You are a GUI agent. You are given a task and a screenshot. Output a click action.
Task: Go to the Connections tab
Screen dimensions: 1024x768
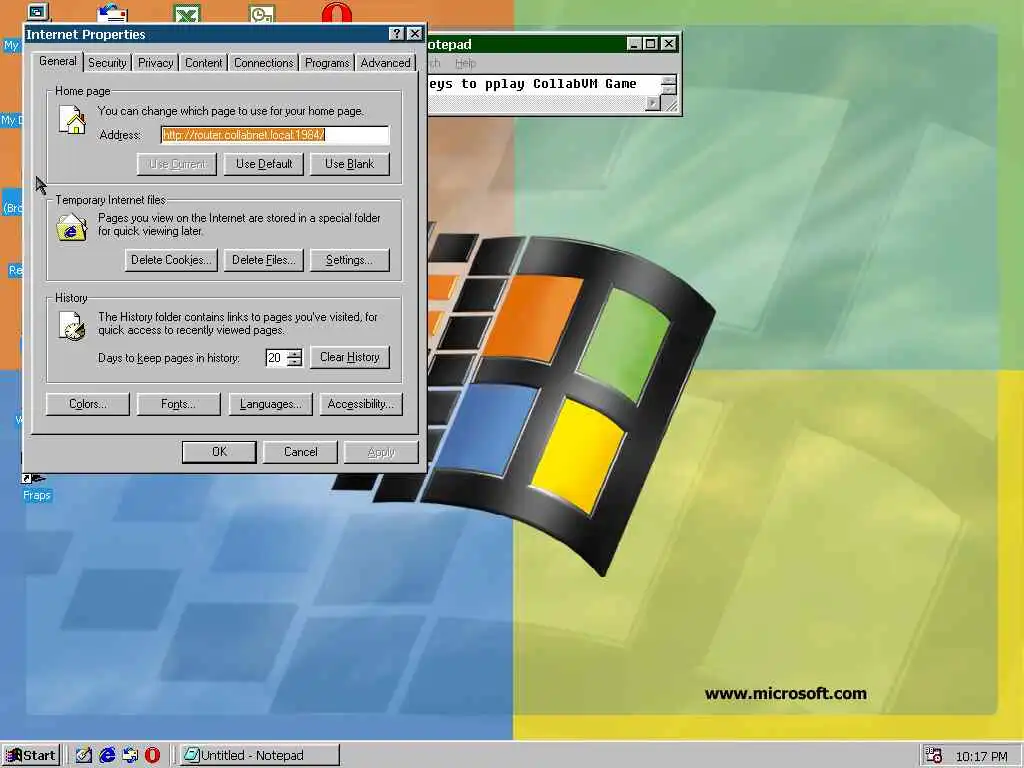[x=263, y=63]
